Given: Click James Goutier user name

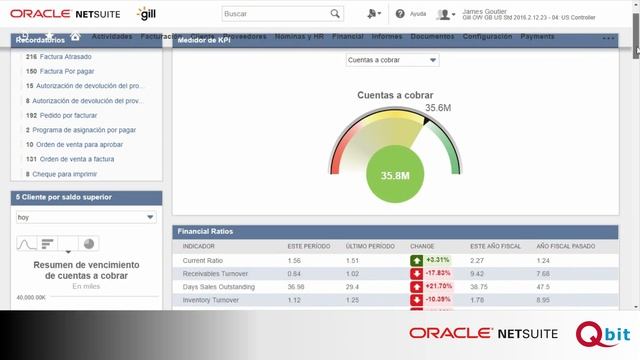Looking at the screenshot, I should click(484, 11).
